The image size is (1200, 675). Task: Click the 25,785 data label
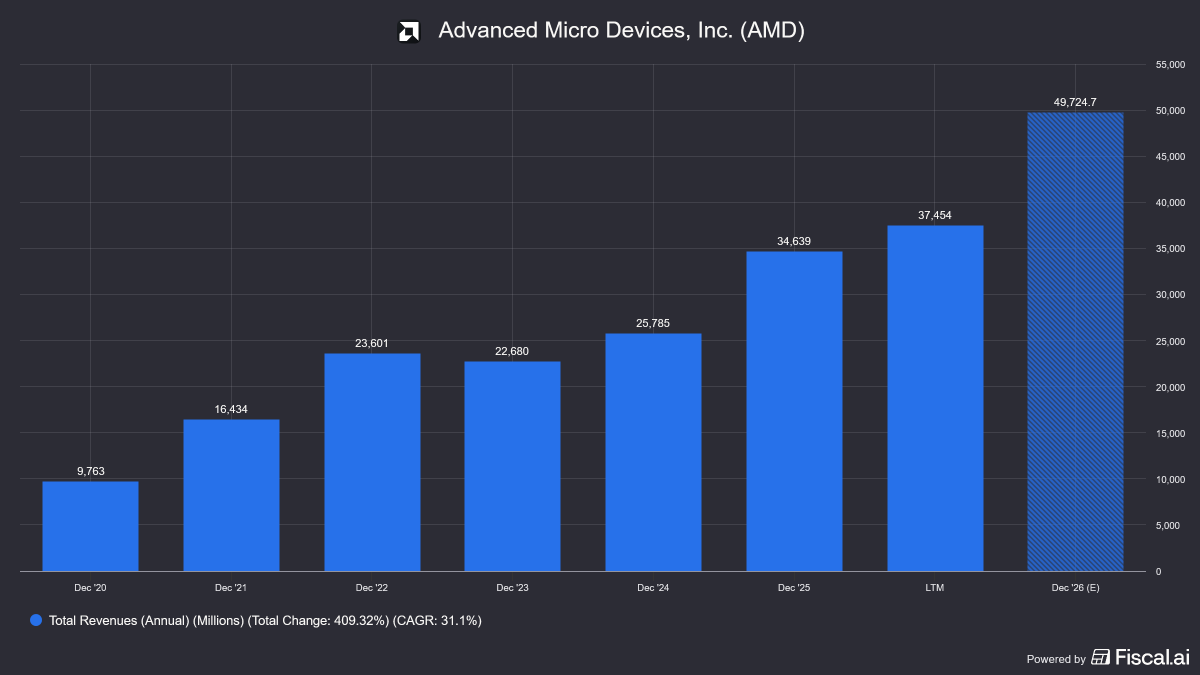coord(653,323)
